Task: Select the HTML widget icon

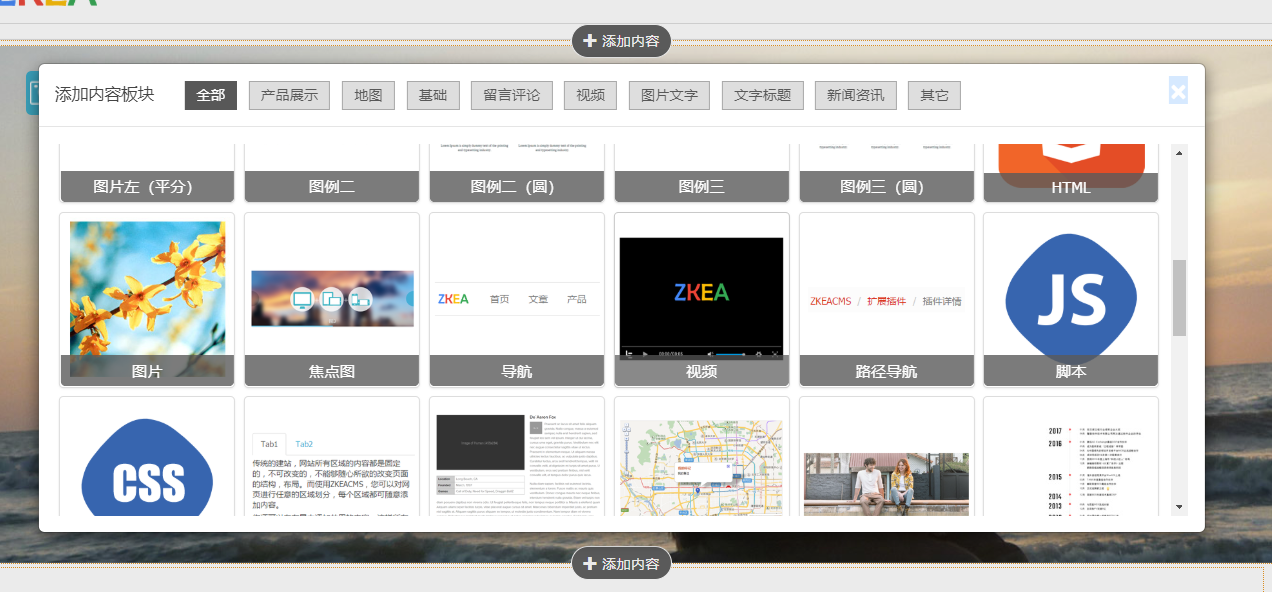Action: click(x=1071, y=173)
